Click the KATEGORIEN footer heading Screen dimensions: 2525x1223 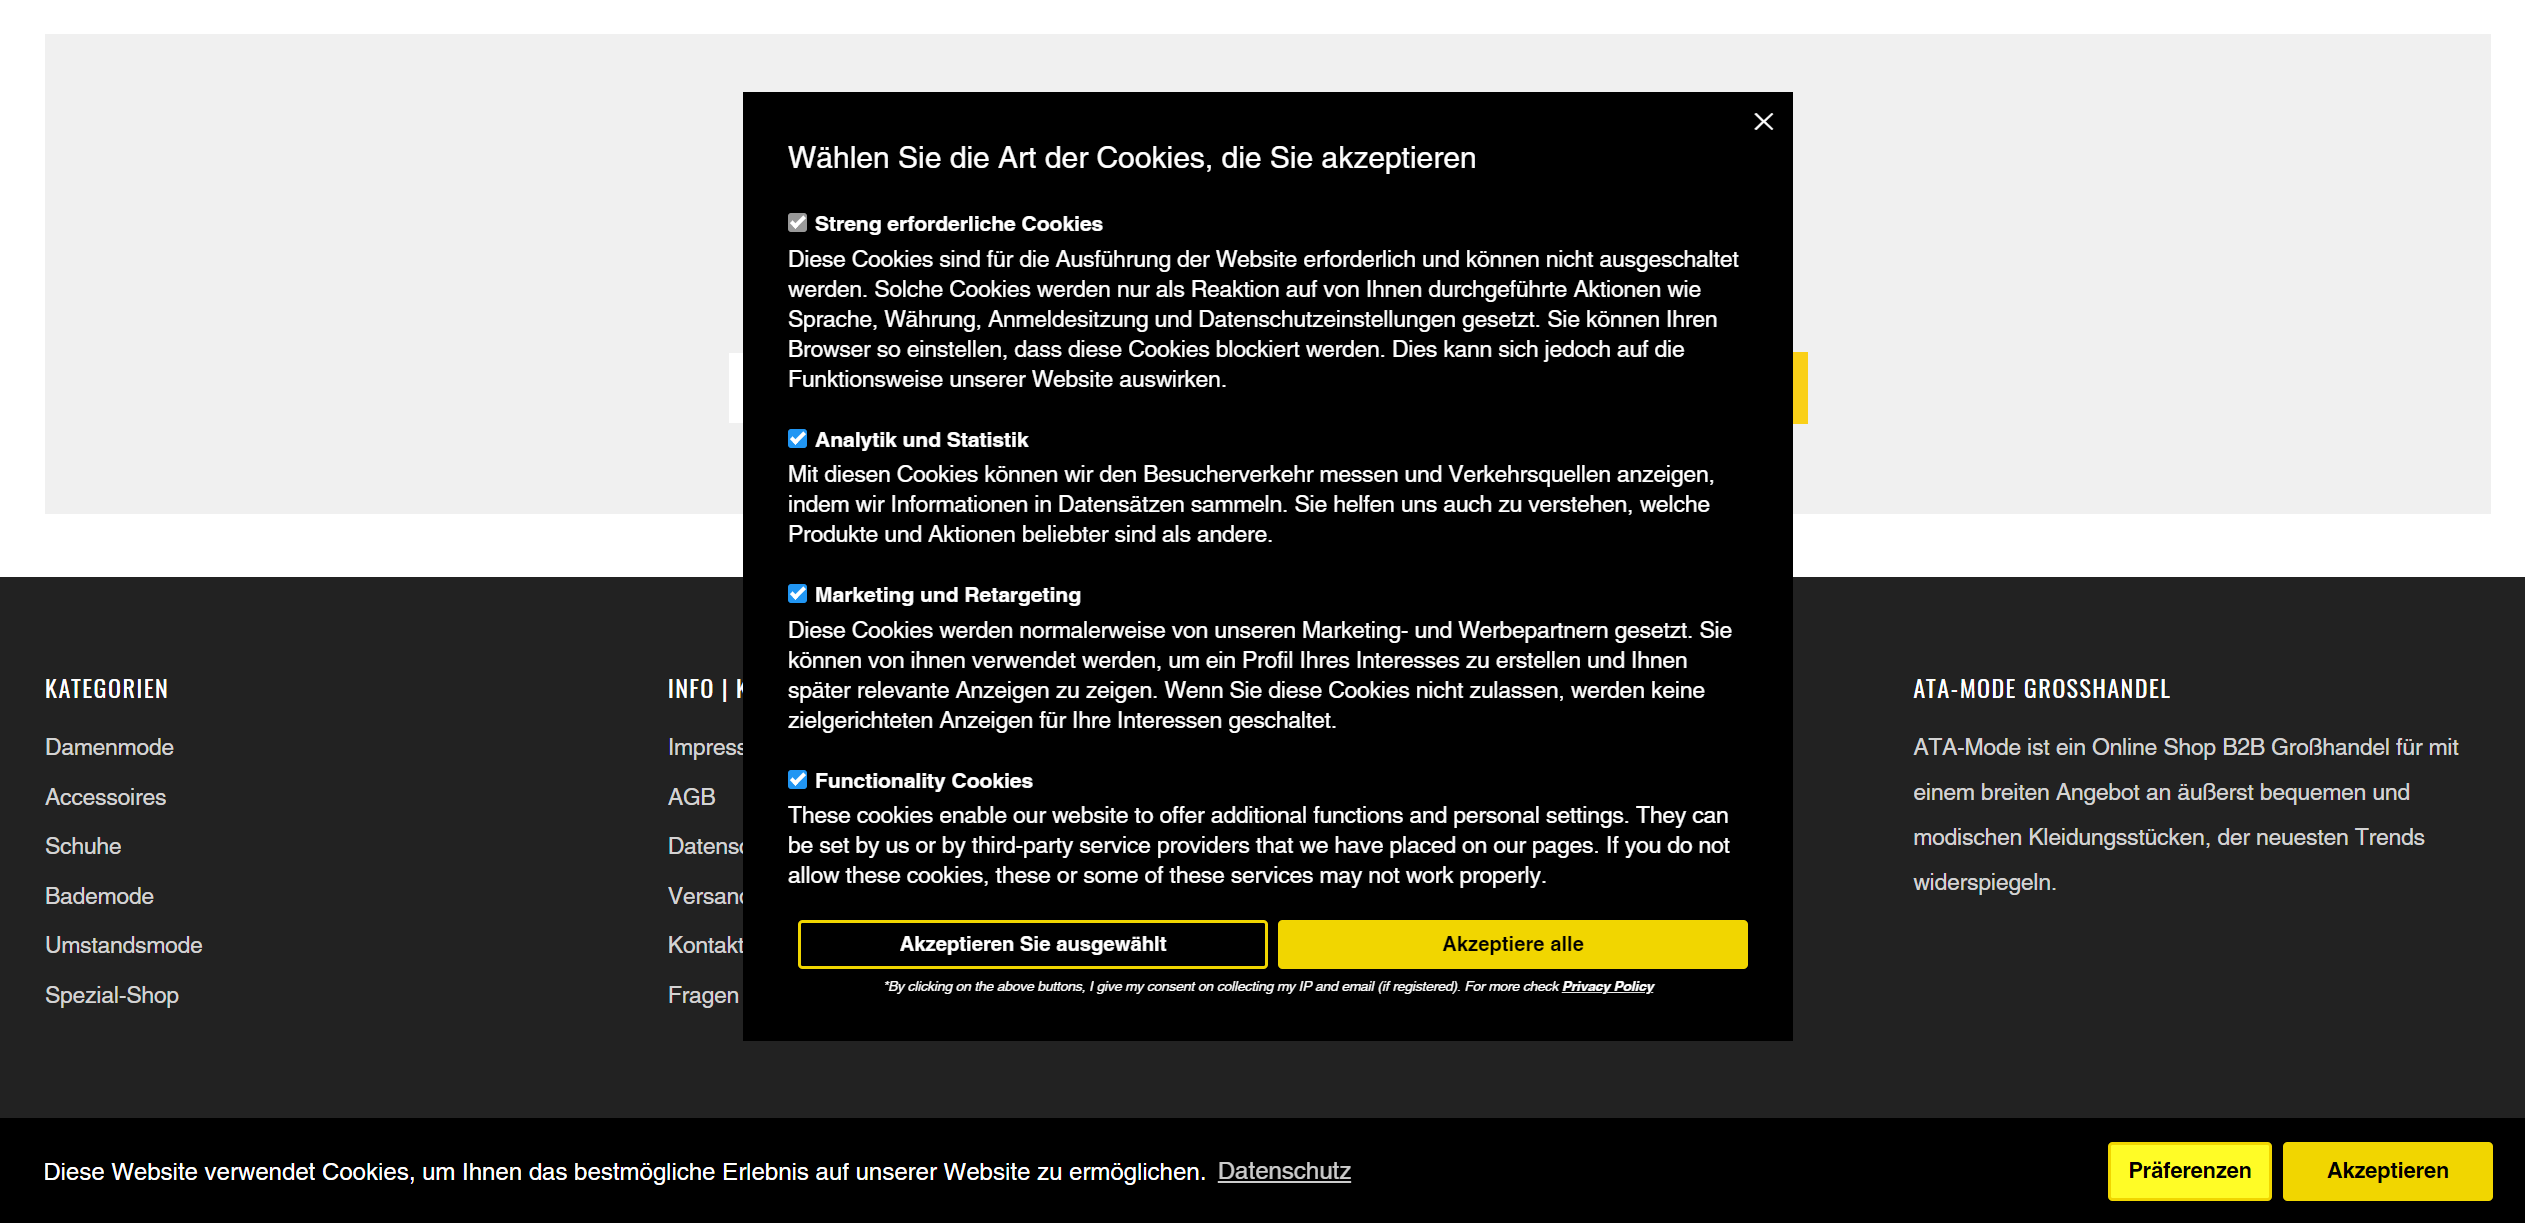click(107, 689)
